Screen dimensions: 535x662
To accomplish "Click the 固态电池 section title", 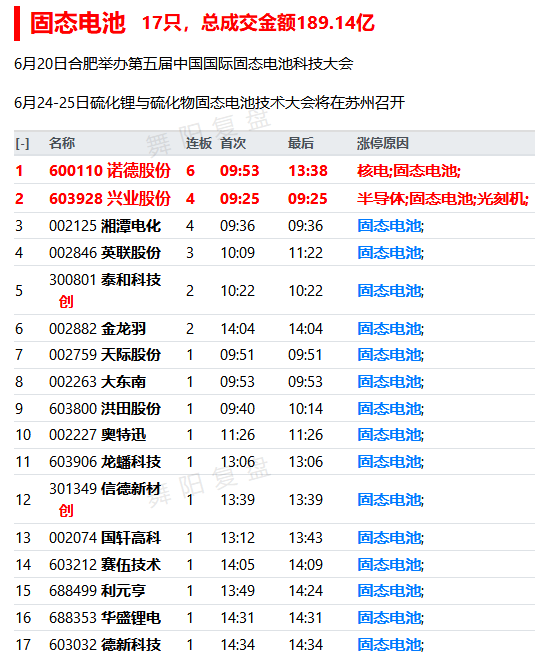I will tap(78, 23).
